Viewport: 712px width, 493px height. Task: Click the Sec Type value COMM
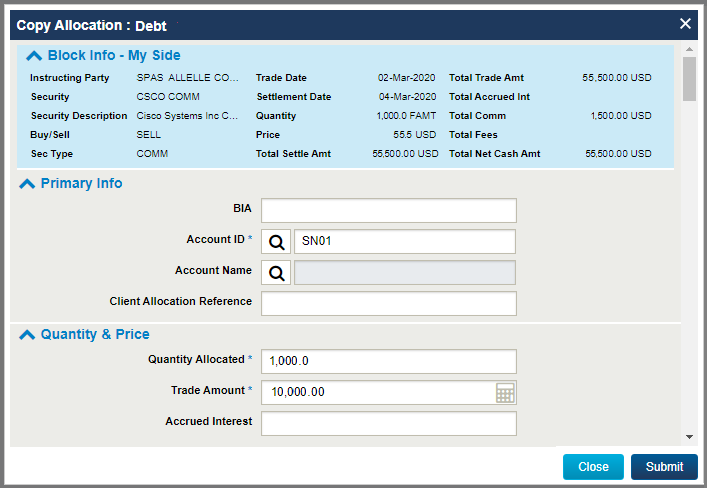pyautogui.click(x=152, y=154)
